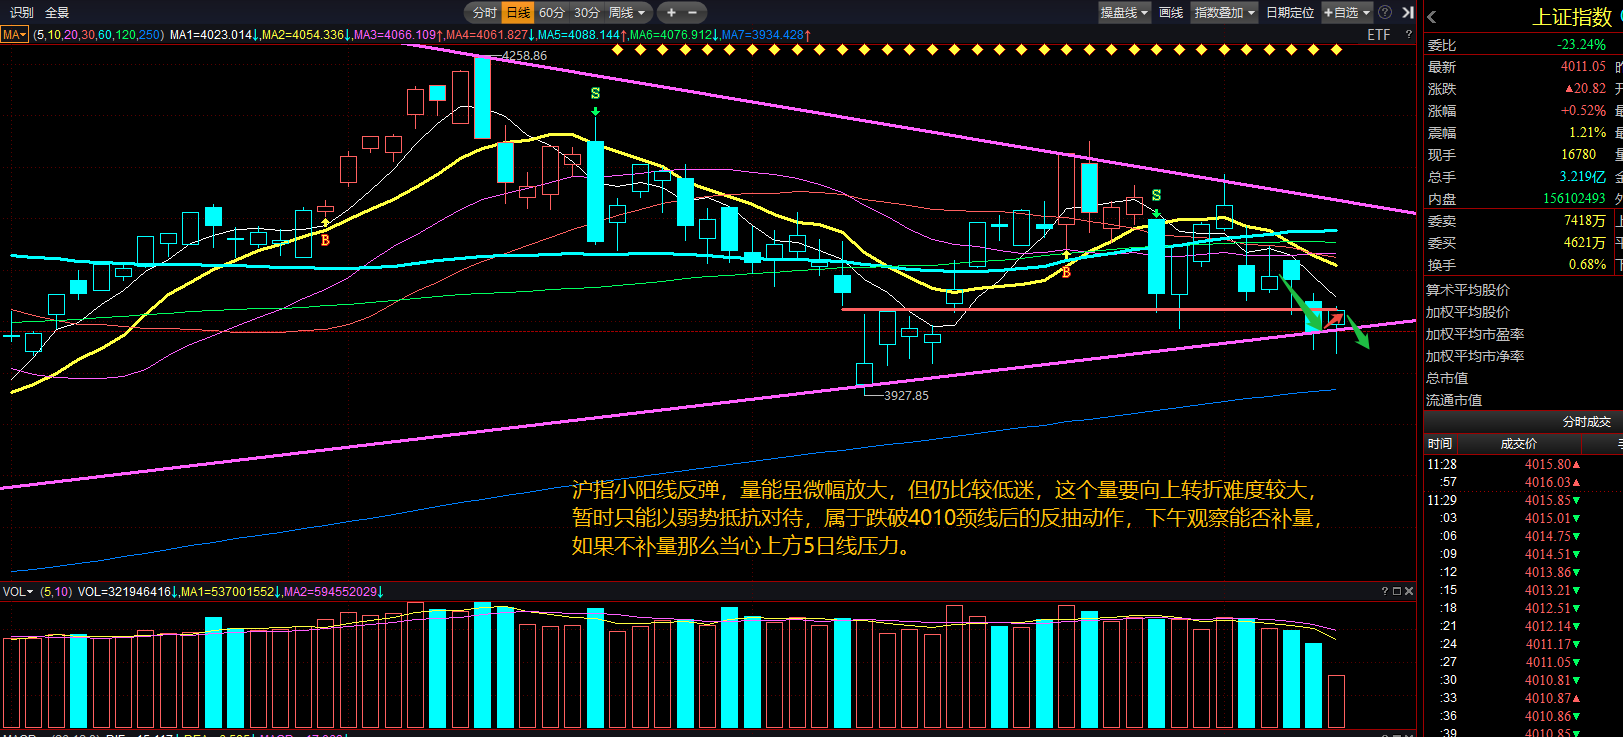Viewport: 1623px width, 737px height.
Task: Activate the 画线 drawing tool
Action: (x=1171, y=13)
